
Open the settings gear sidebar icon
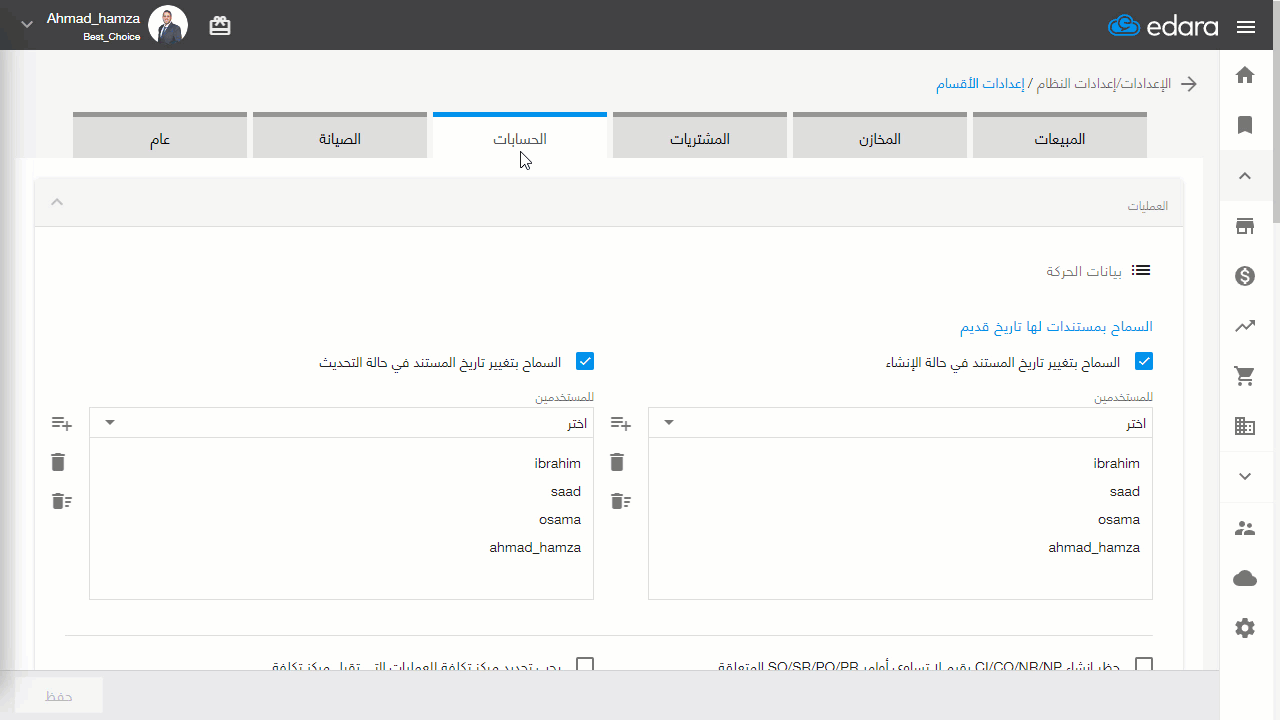pyautogui.click(x=1245, y=628)
